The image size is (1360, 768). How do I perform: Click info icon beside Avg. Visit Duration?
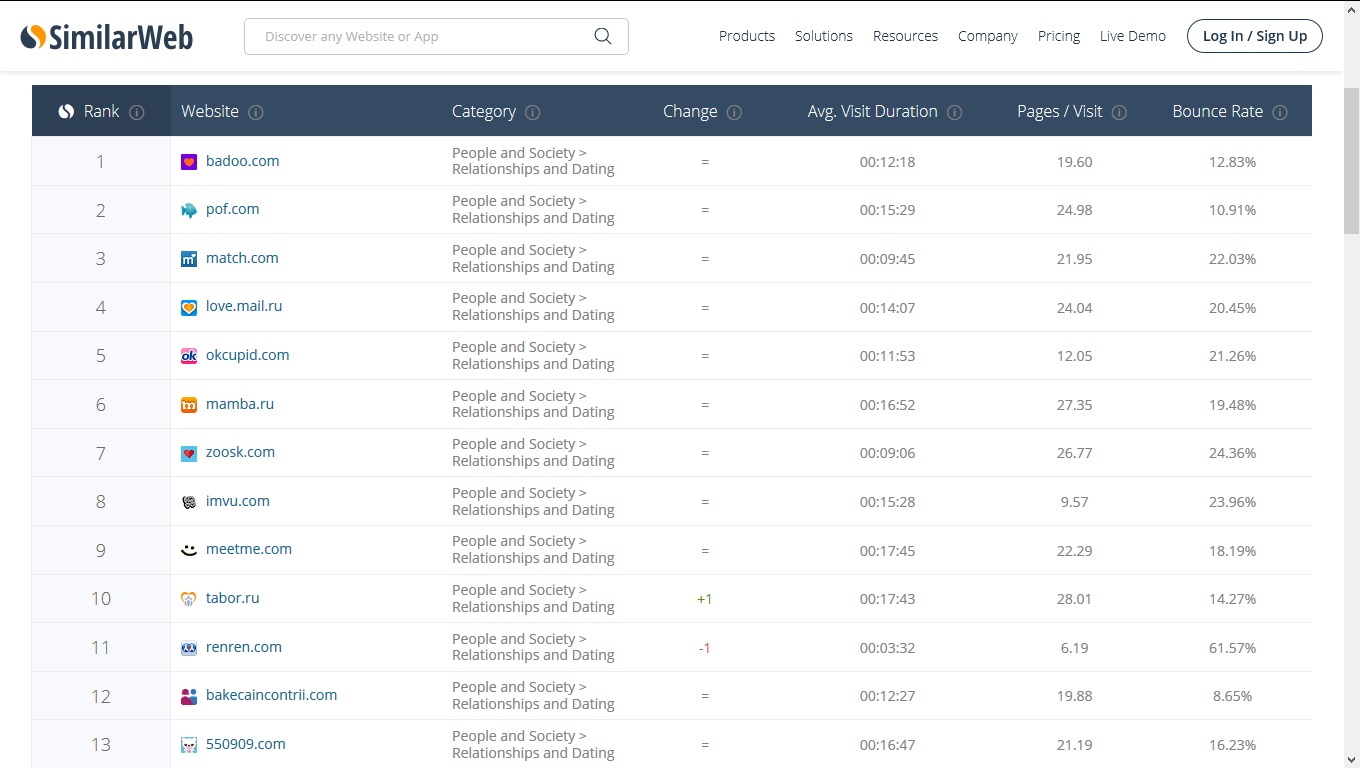click(955, 112)
